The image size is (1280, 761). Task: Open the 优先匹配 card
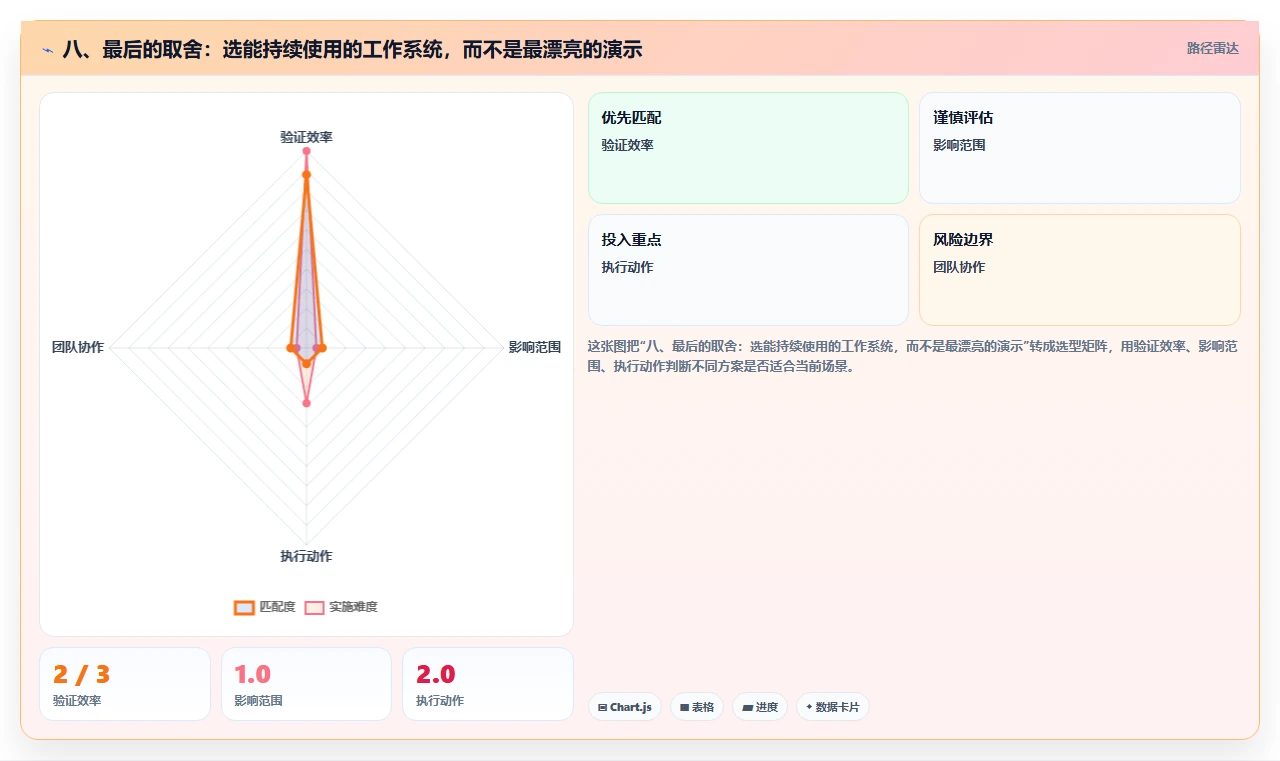(x=748, y=148)
